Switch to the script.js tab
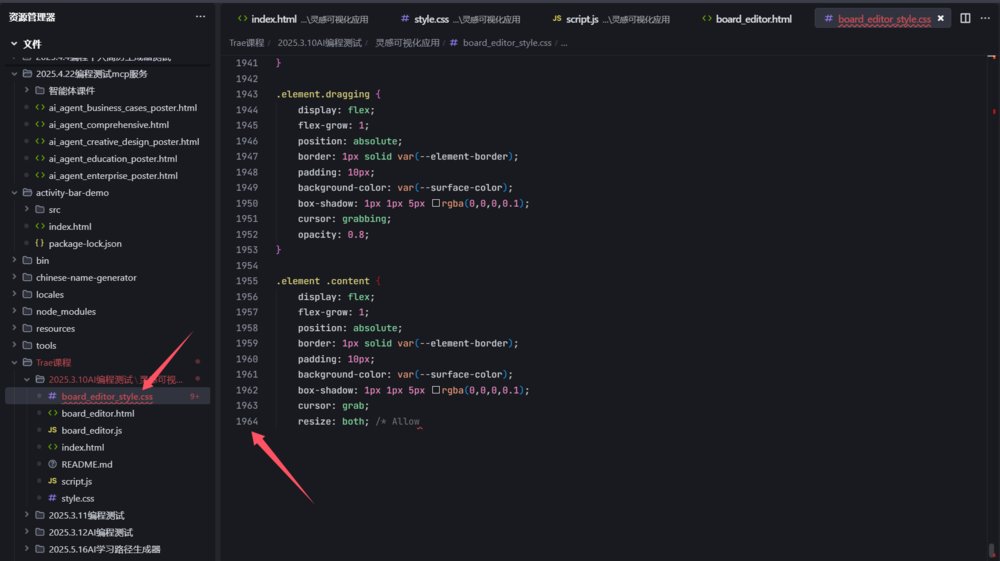The image size is (1000, 561). click(579, 19)
